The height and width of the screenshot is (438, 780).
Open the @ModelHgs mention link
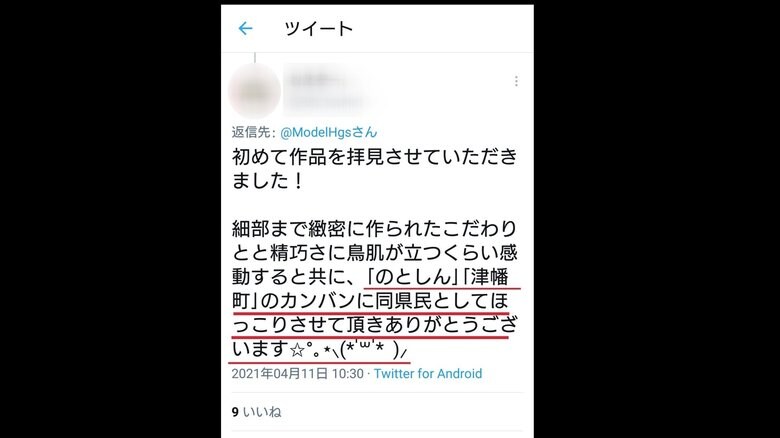329,132
